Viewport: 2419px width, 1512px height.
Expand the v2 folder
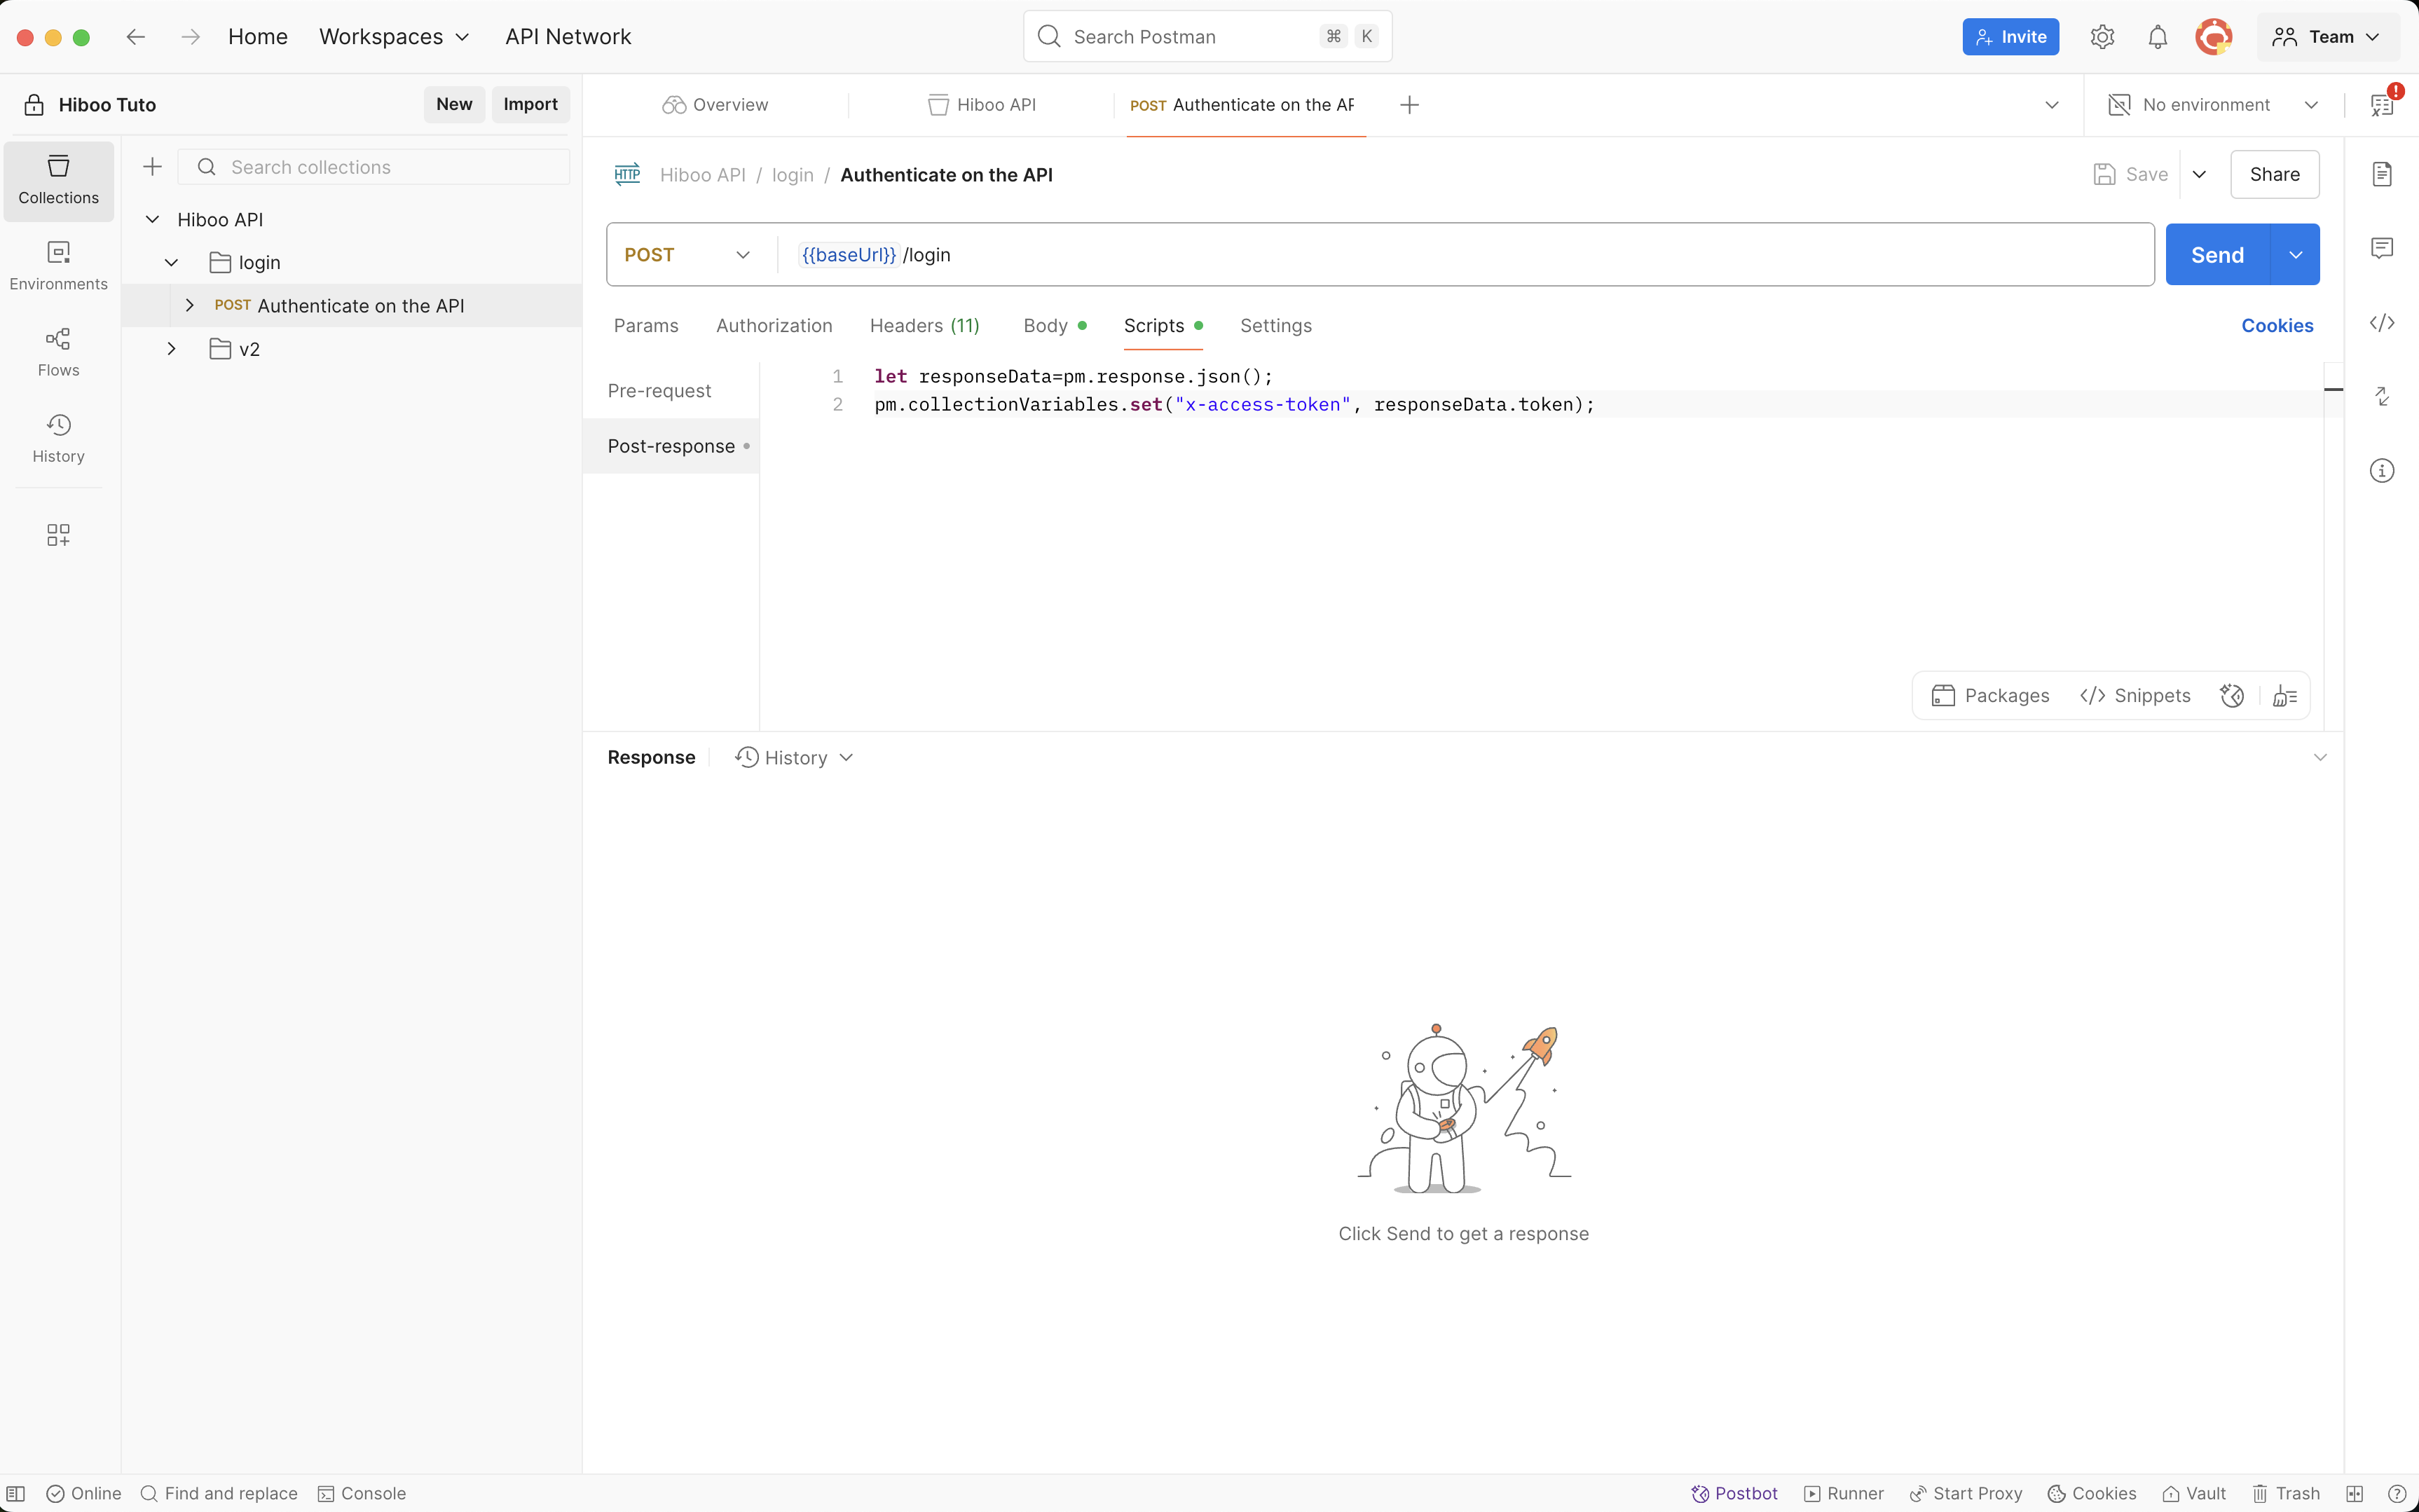[171, 349]
